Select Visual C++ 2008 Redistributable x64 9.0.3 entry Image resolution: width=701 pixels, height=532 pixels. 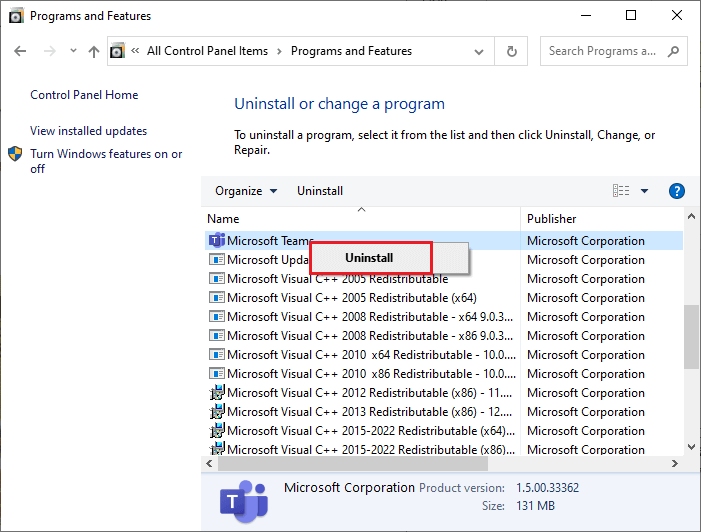coord(370,317)
